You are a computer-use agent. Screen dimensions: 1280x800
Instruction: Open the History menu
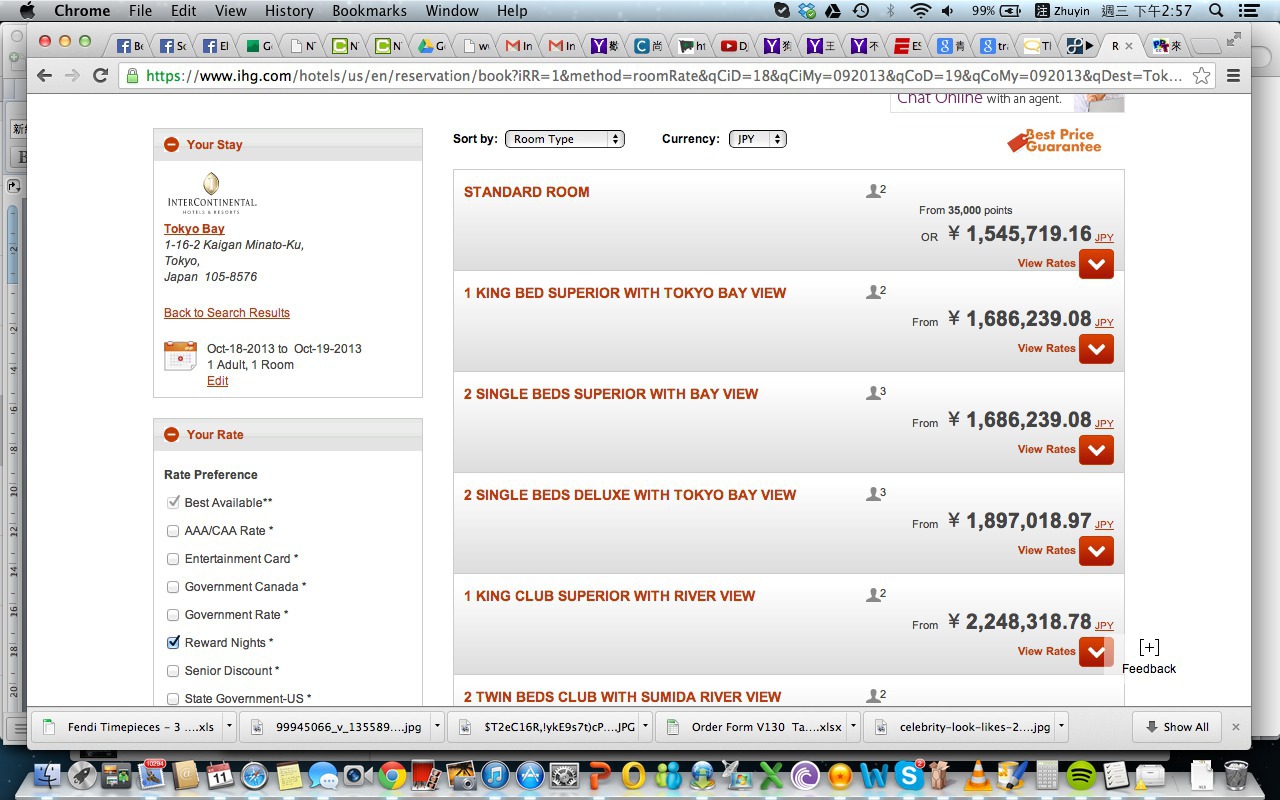(289, 11)
